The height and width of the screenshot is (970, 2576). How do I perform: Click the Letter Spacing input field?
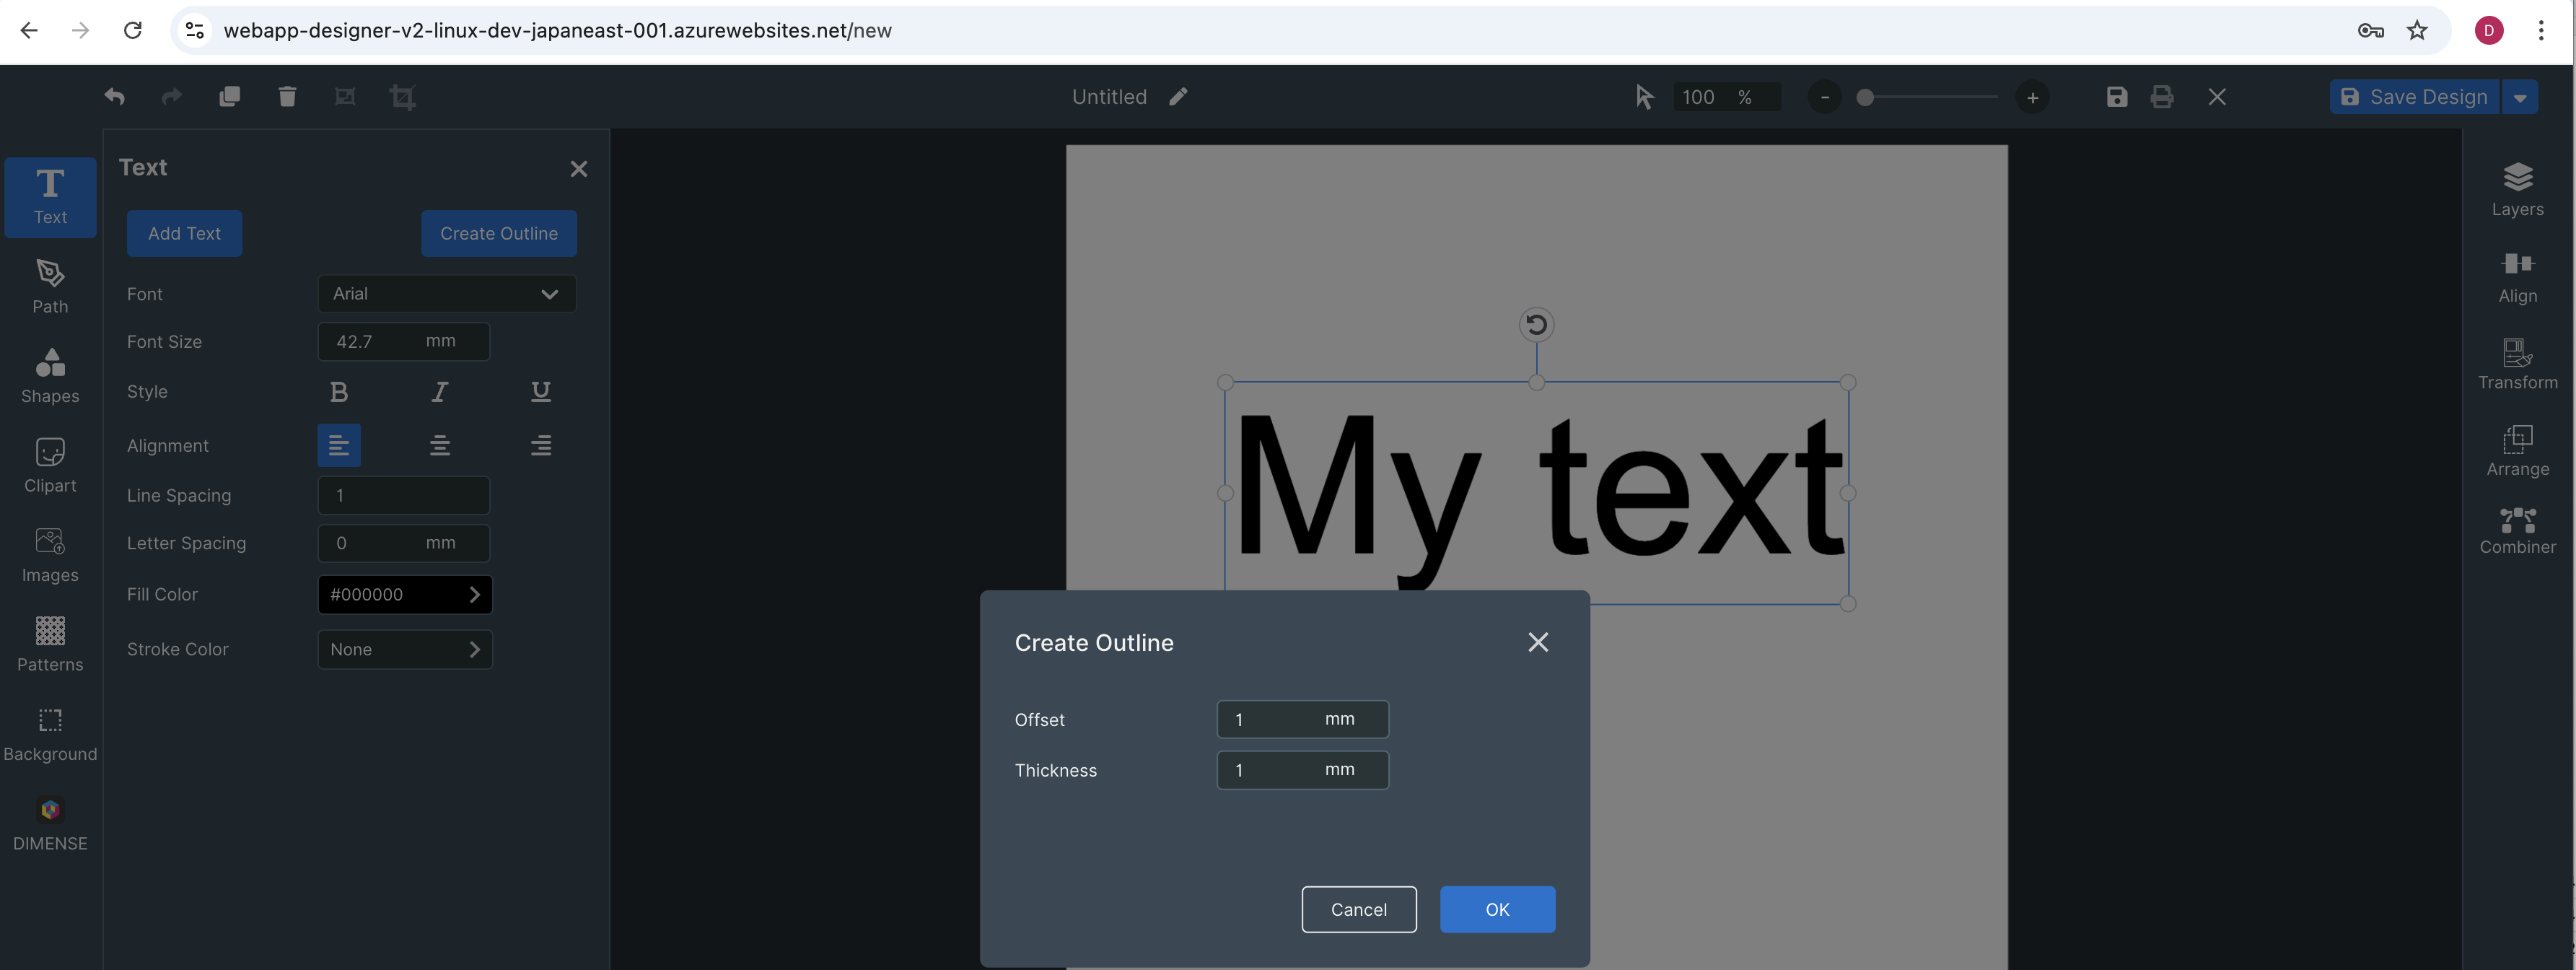point(403,543)
